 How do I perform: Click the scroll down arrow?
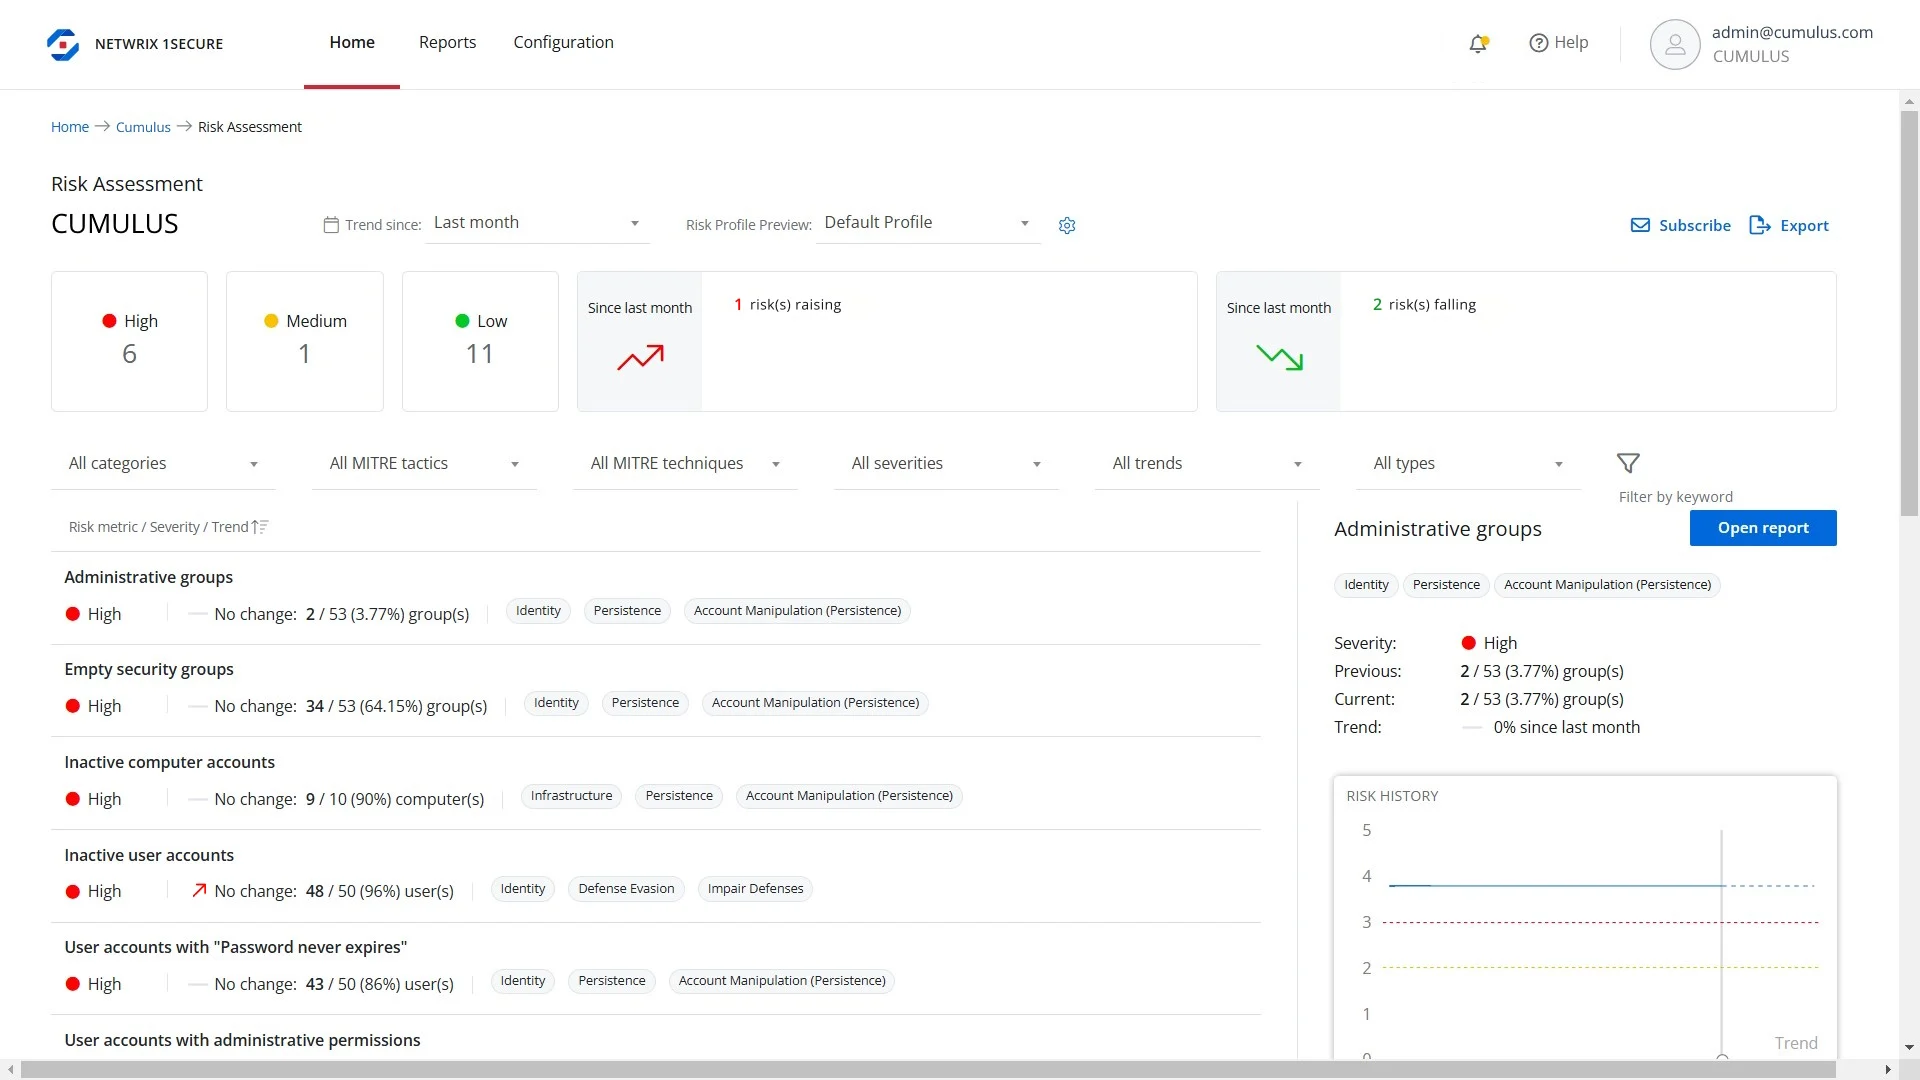click(1909, 1048)
